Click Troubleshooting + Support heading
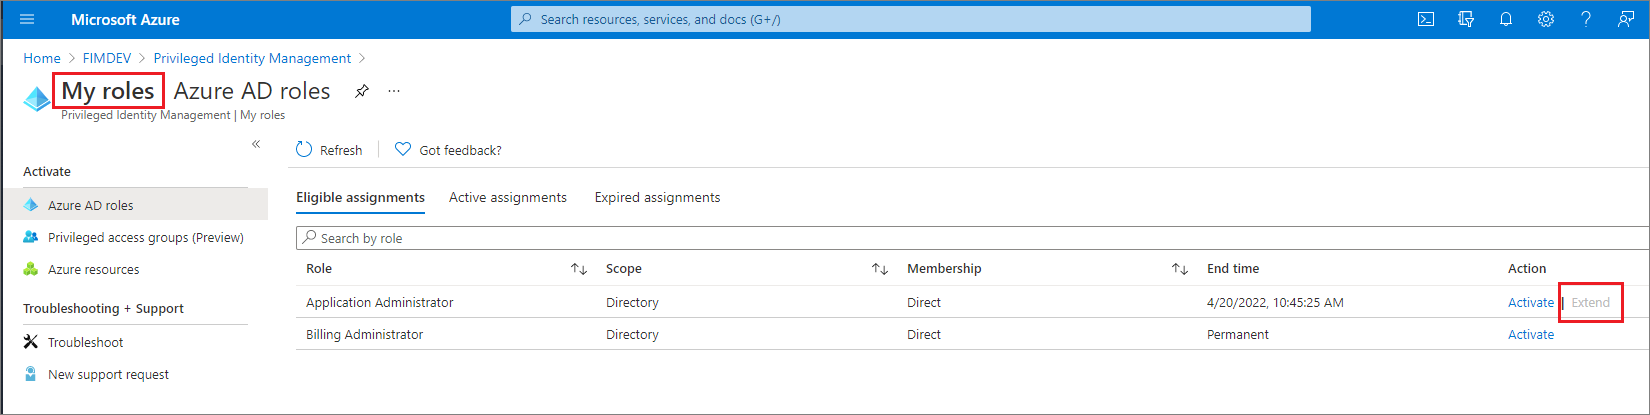 pyautogui.click(x=103, y=308)
